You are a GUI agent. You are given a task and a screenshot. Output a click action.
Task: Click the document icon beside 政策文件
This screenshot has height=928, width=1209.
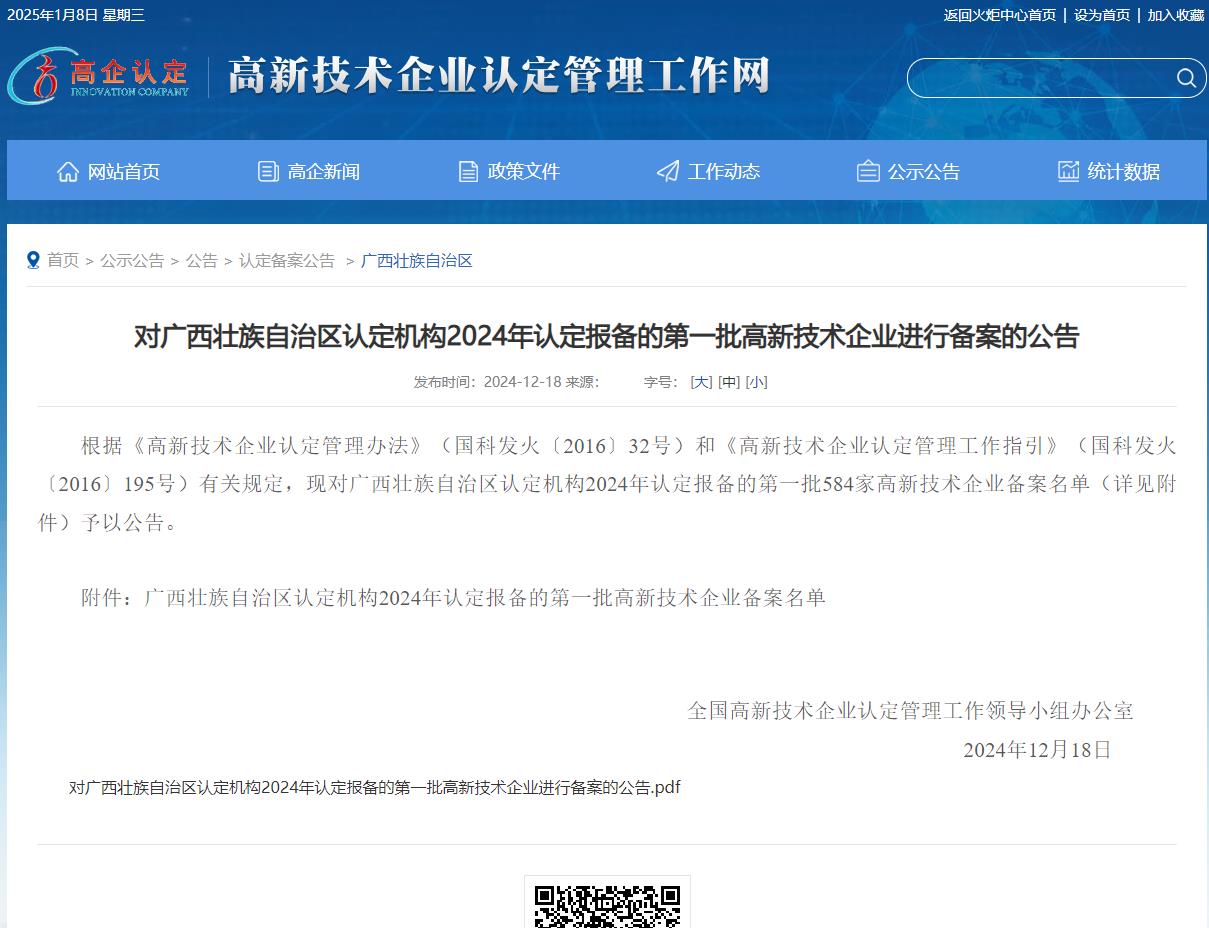coord(468,172)
